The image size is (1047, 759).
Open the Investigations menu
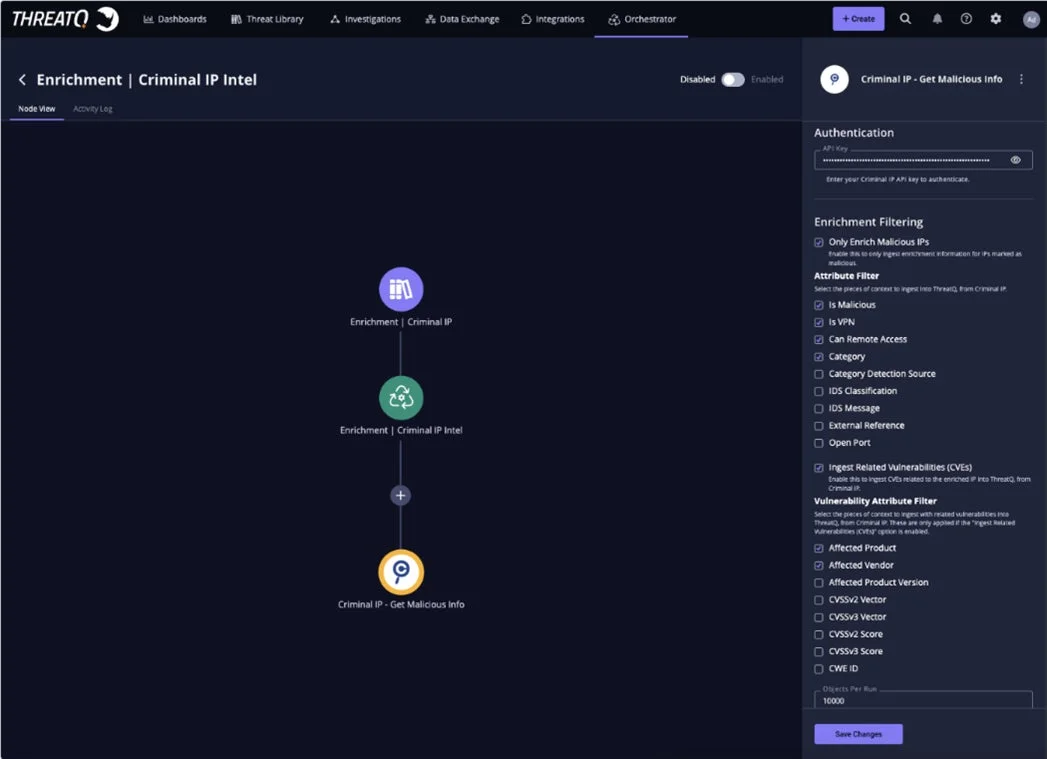(x=365, y=19)
